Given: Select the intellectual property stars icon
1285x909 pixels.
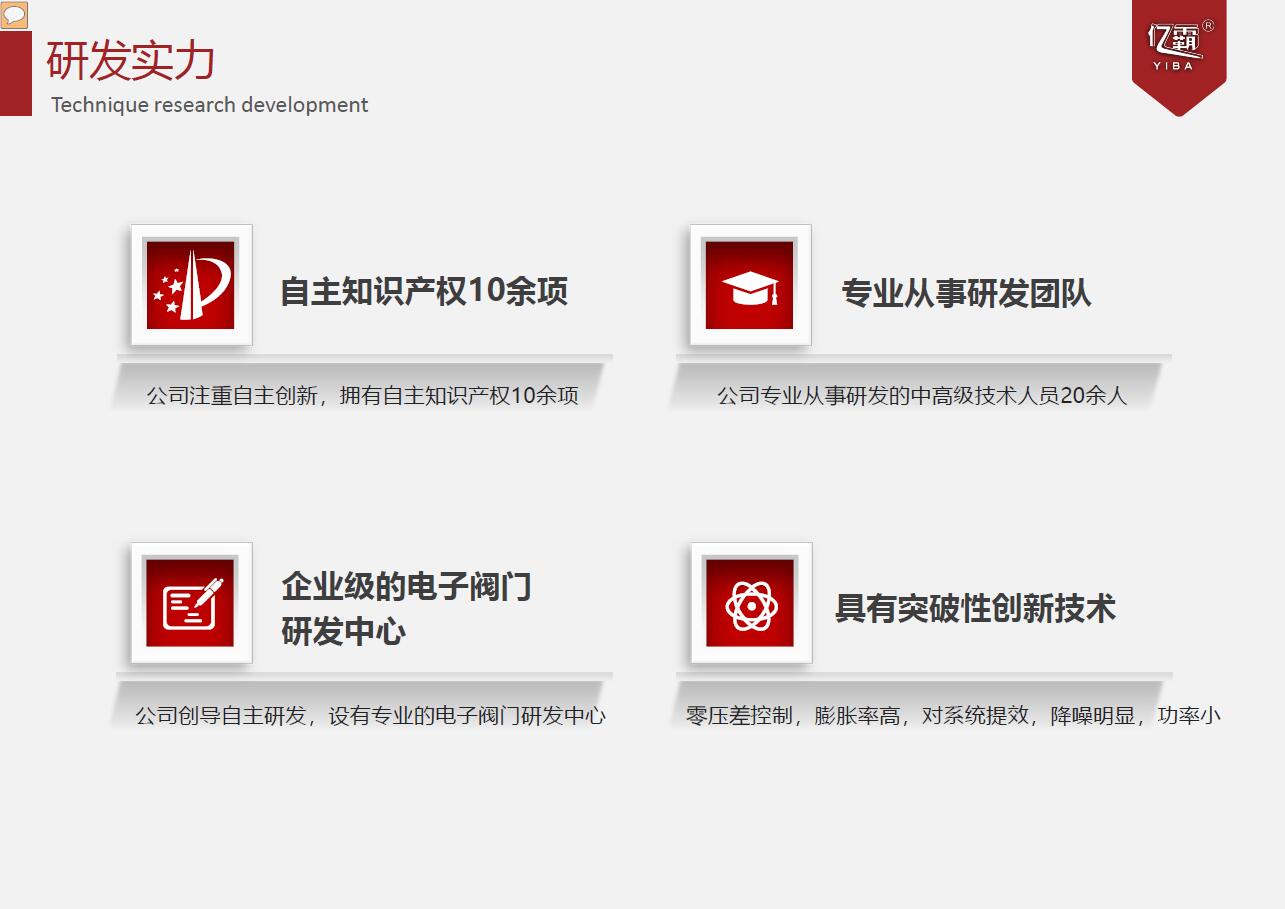Looking at the screenshot, I should (190, 285).
